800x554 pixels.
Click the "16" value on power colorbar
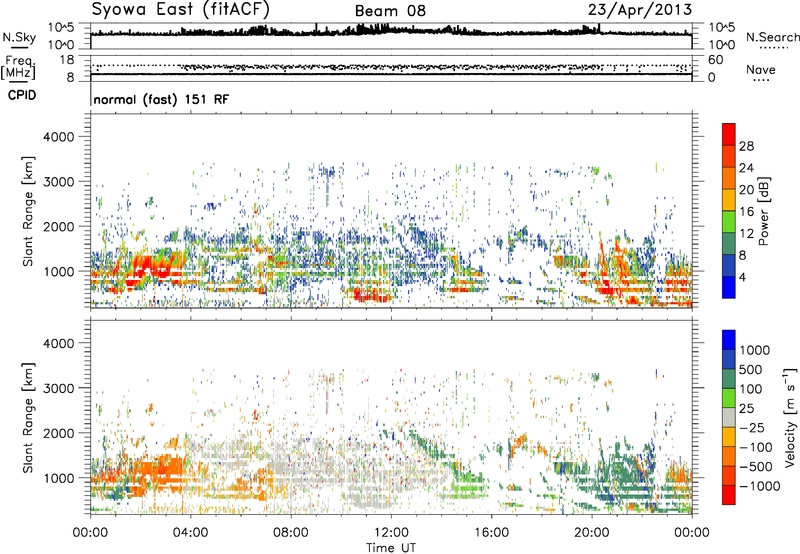click(x=746, y=212)
